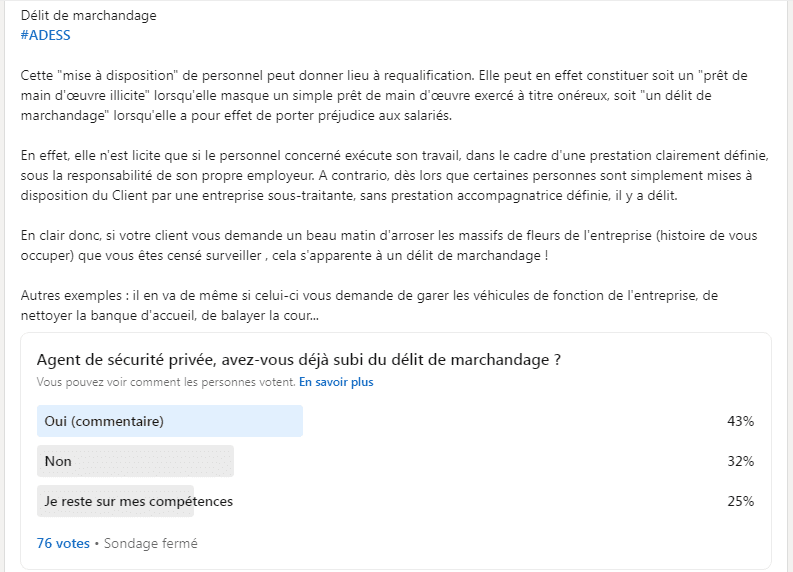Click the 32% result percentage
The width and height of the screenshot is (793, 572).
point(740,461)
